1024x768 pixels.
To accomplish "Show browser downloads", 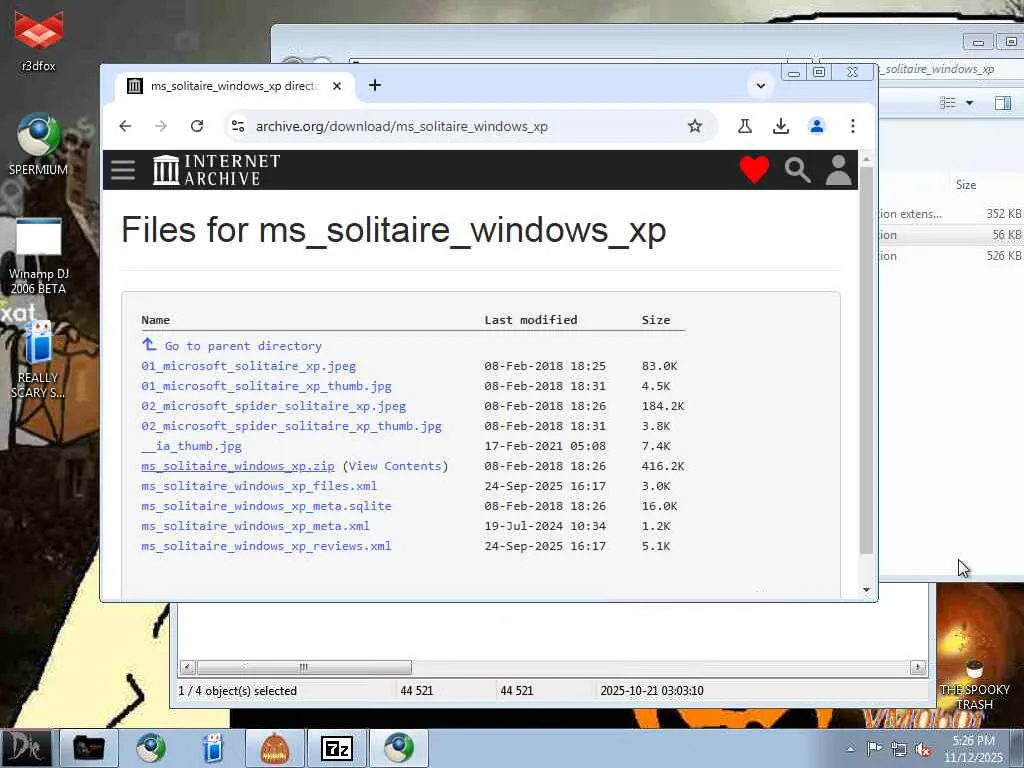I will point(780,126).
